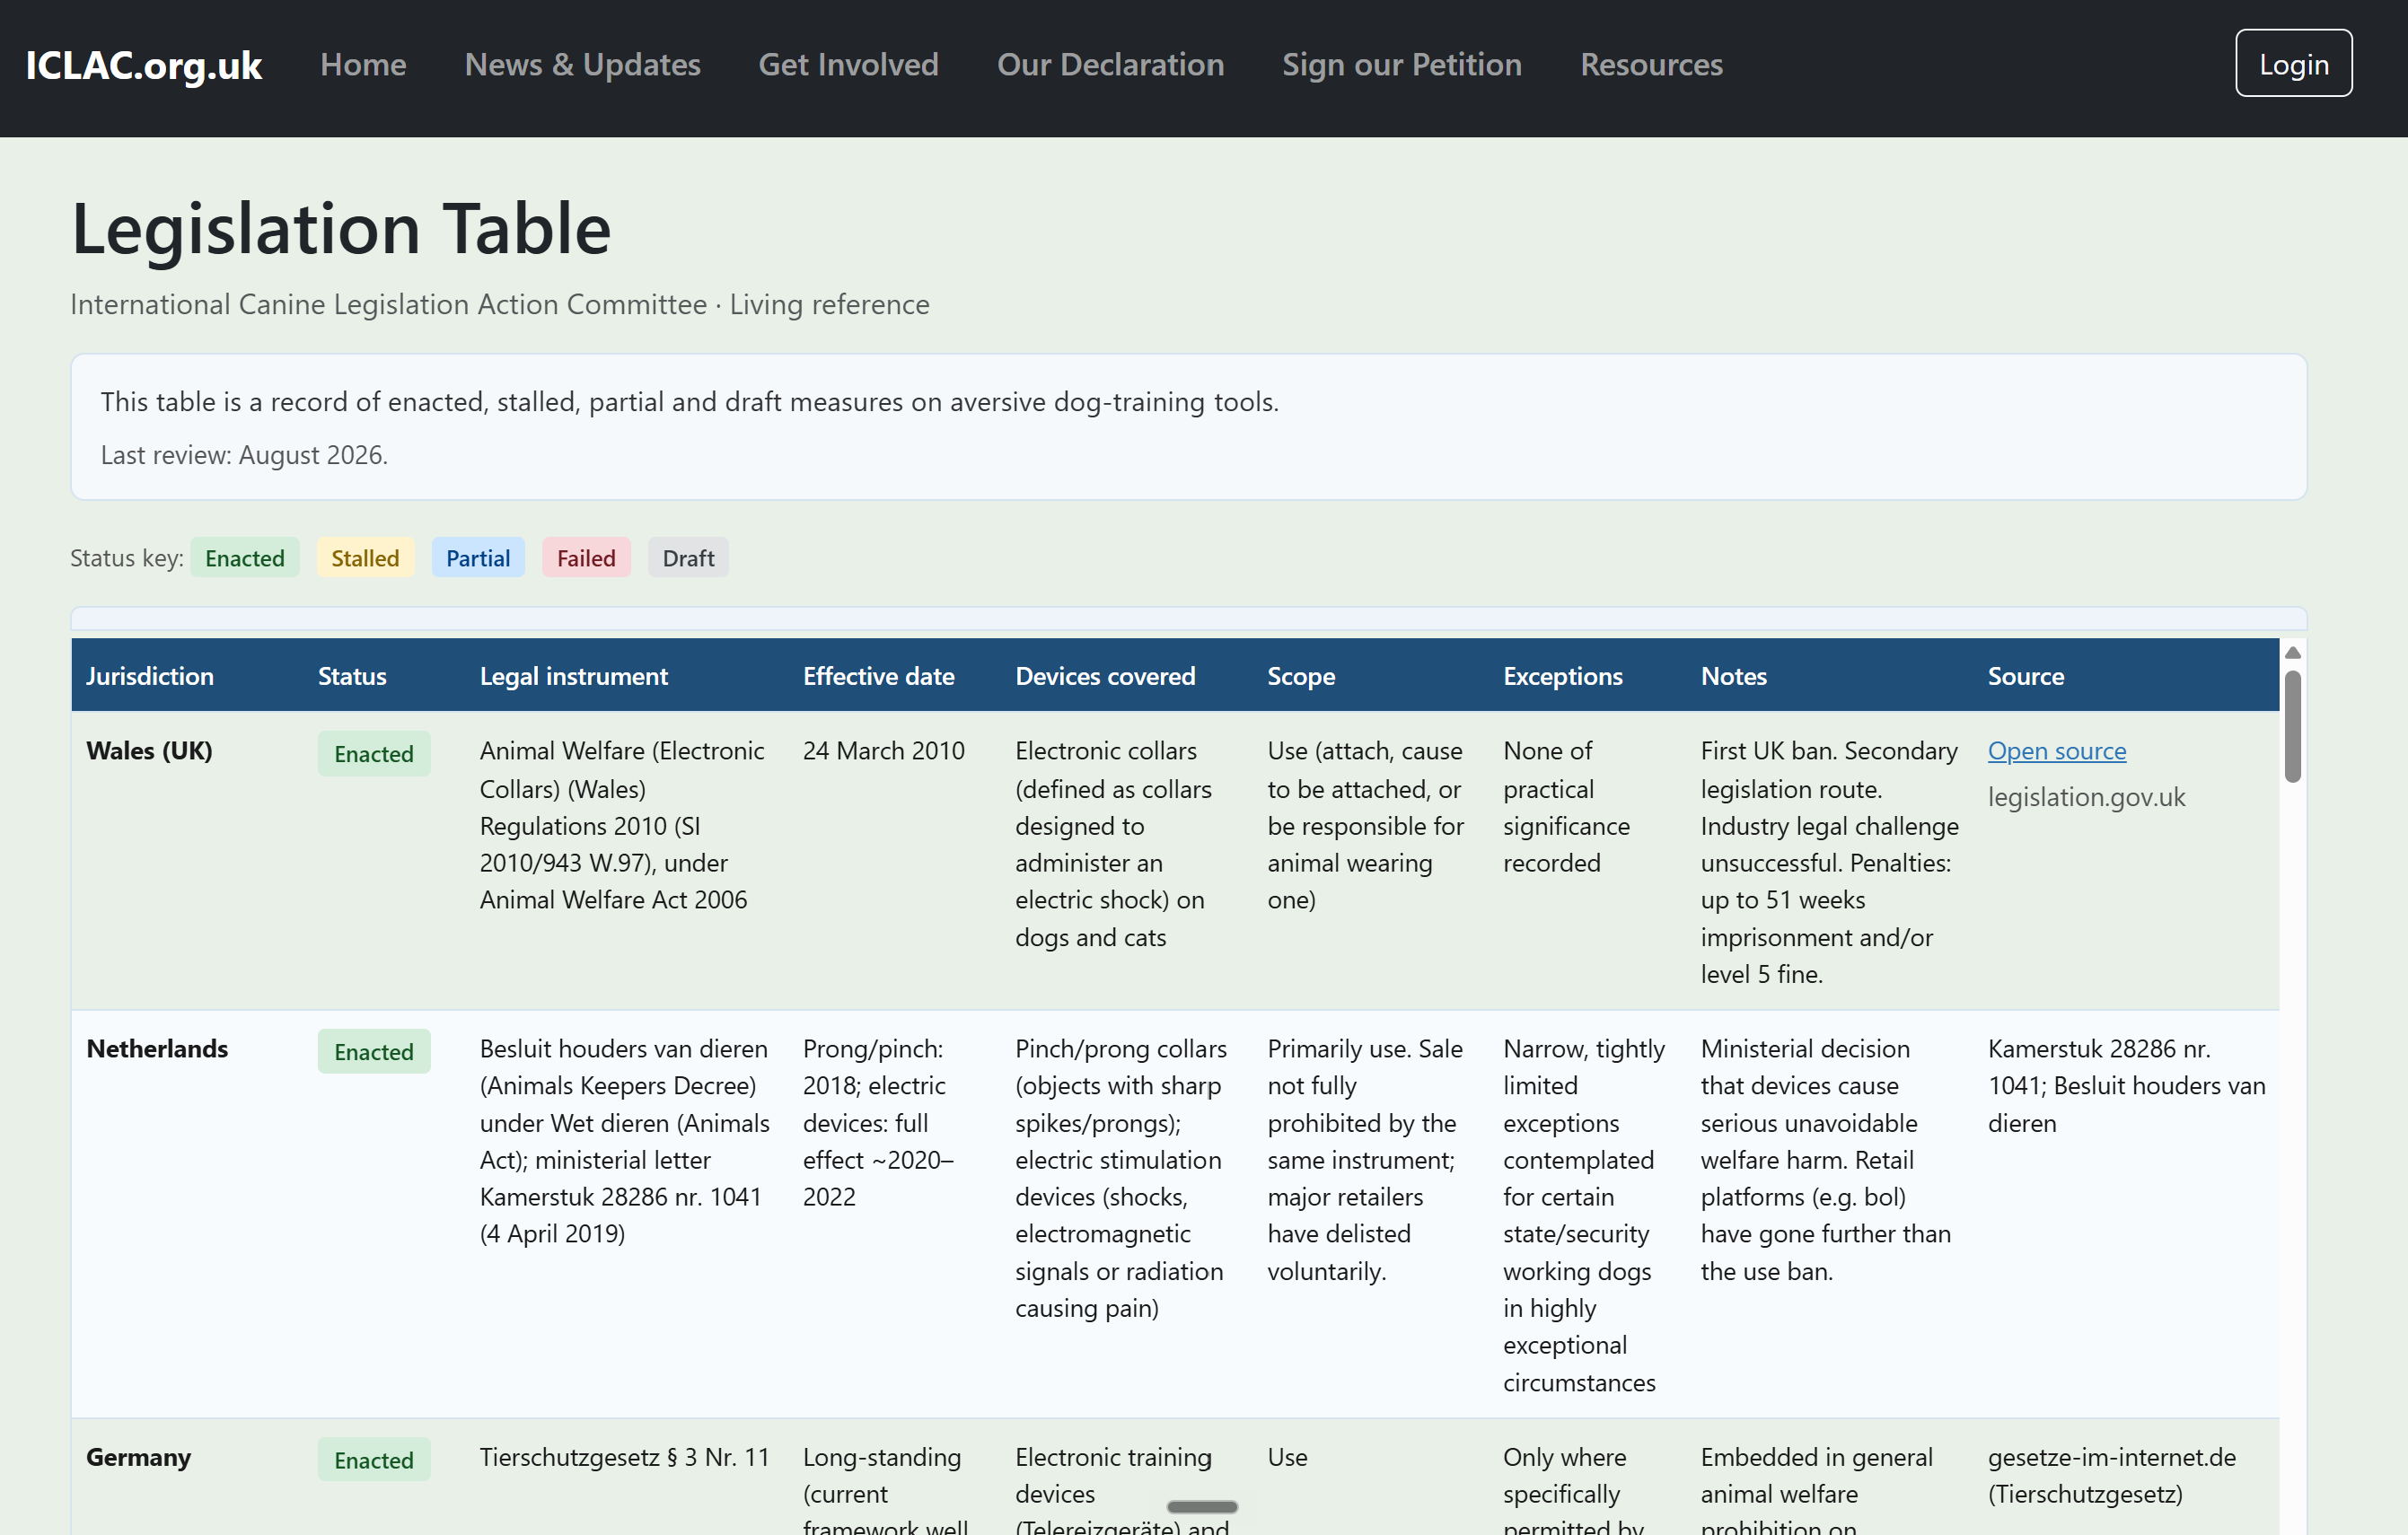Click the Effective date column header
The image size is (2408, 1535).
(x=878, y=676)
